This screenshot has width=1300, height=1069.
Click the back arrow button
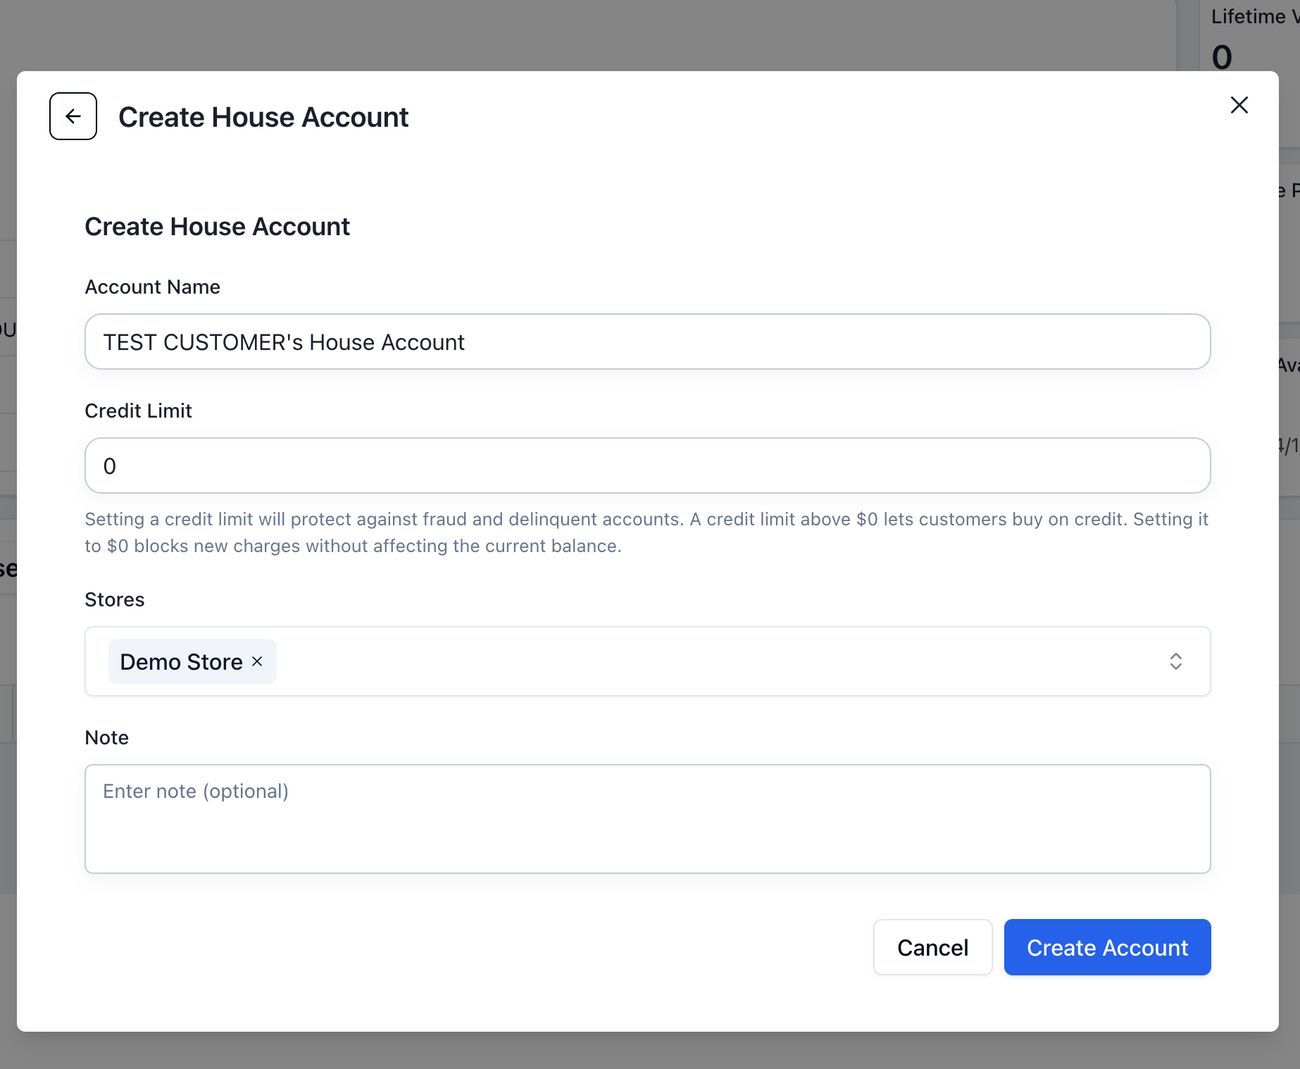[x=73, y=116]
